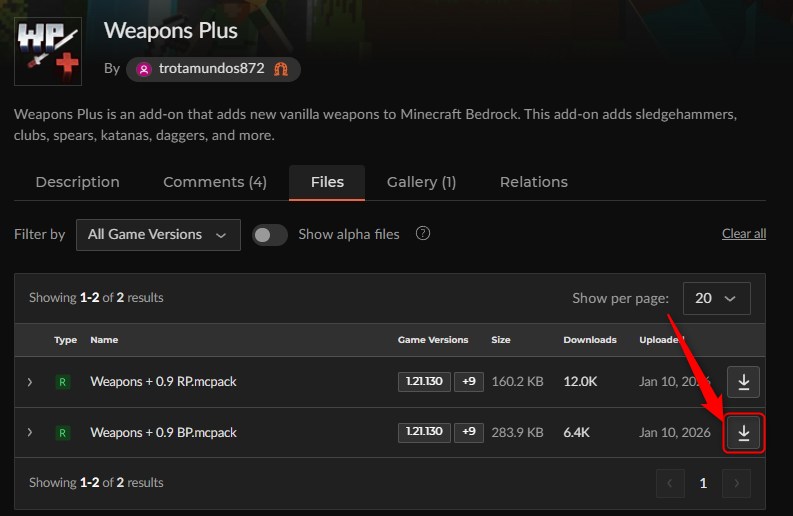Screen dimensions: 793x516
Task: Click the Weapons Plus project logo
Action: (48, 51)
